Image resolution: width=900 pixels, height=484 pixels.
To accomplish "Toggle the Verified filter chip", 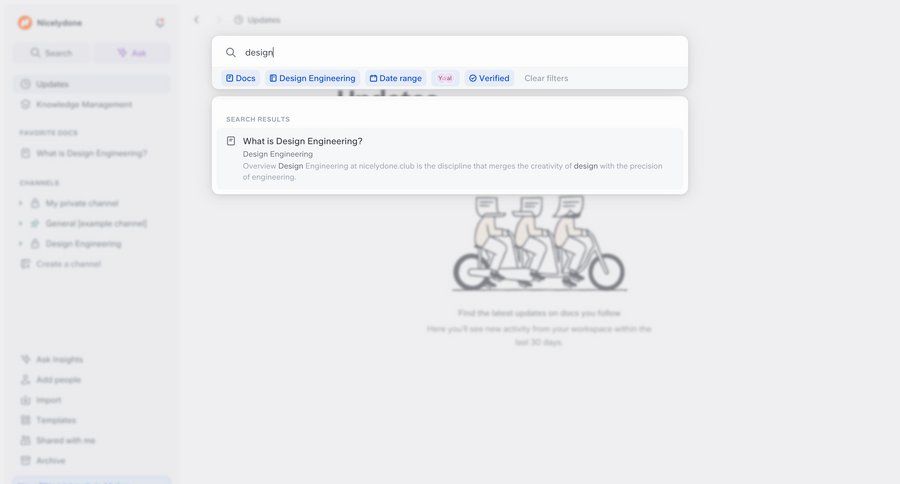I will click(489, 78).
